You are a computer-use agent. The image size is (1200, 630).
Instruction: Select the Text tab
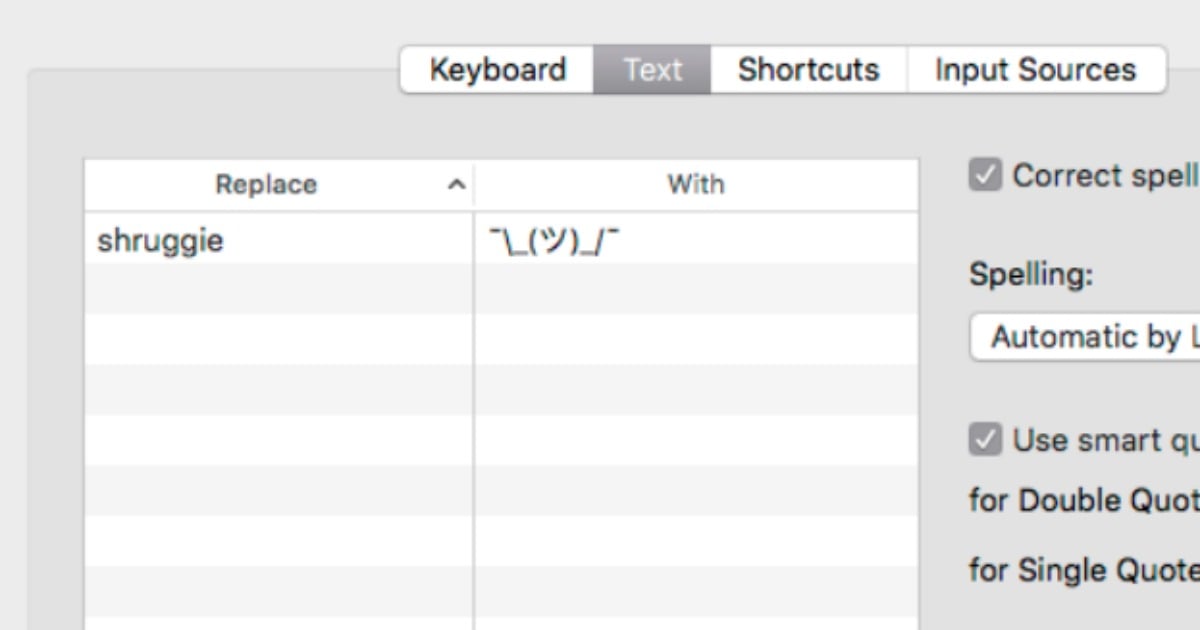(x=652, y=70)
